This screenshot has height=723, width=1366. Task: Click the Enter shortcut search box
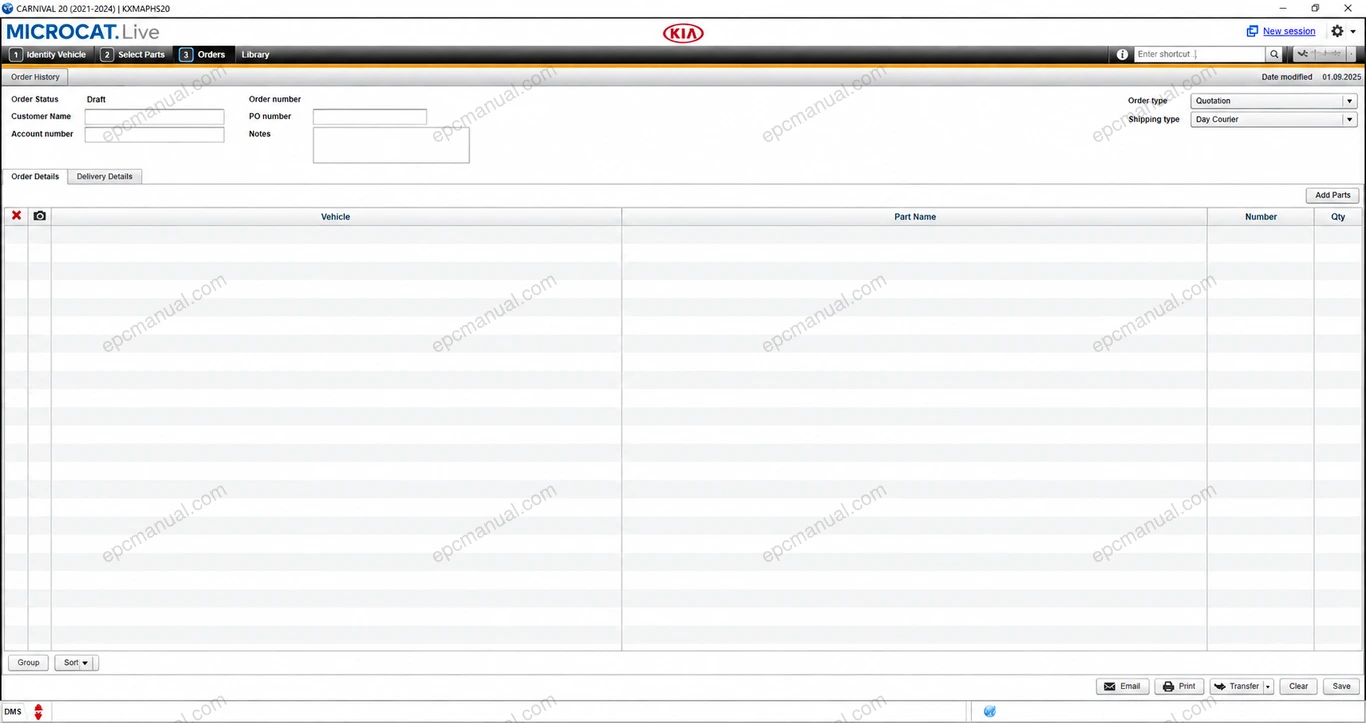(x=1199, y=54)
